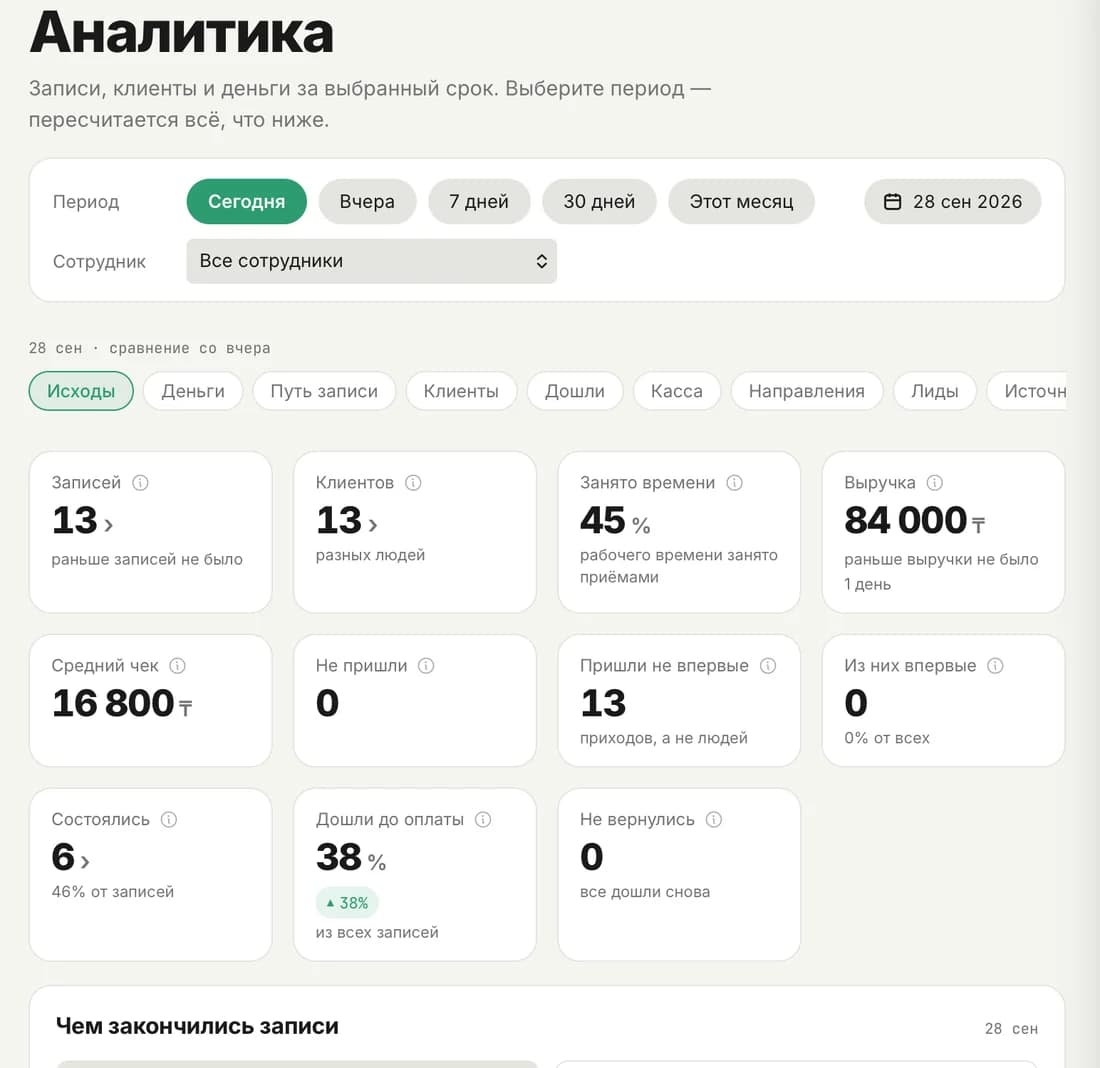Open the Все сотрудники employee dropdown
The image size is (1100, 1068).
tap(371, 261)
